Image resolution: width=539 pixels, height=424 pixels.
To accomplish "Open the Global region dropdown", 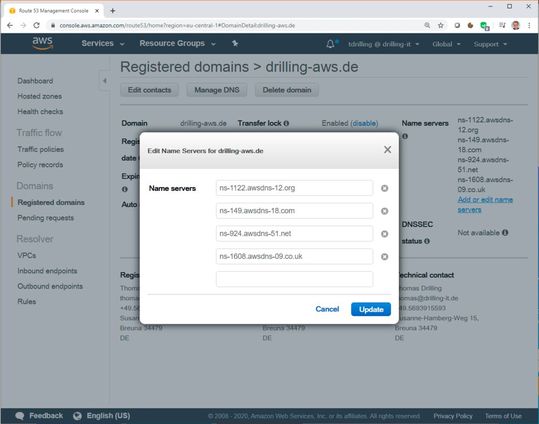I will pos(446,44).
